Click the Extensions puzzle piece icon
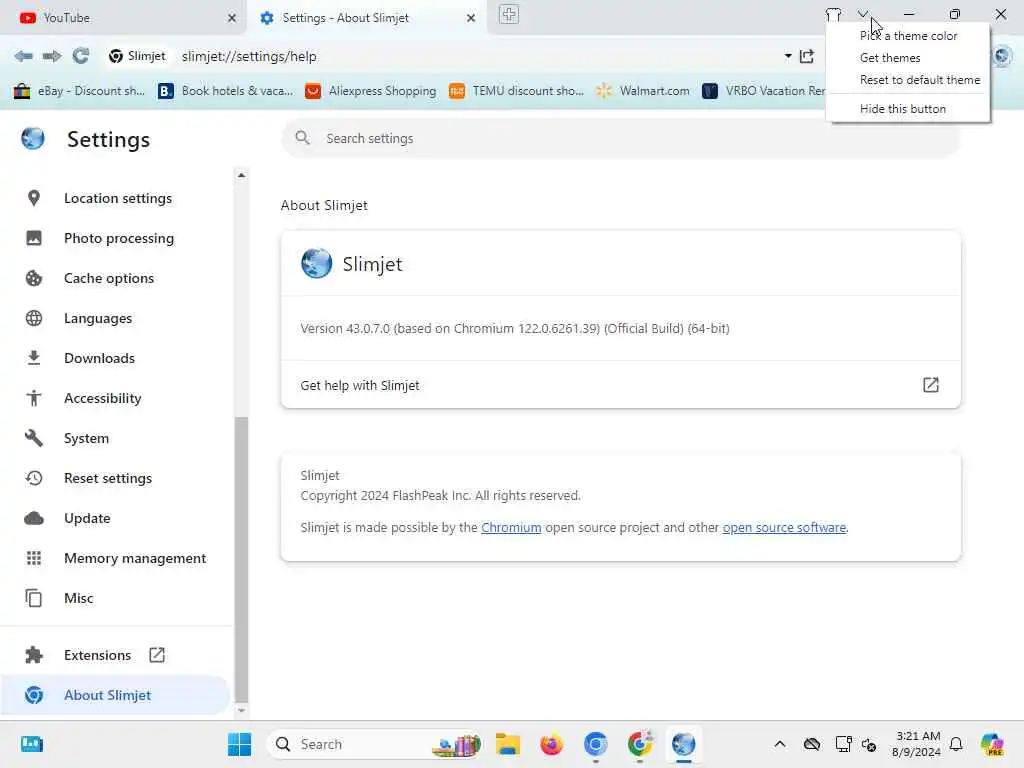Viewport: 1024px width, 768px height. tap(34, 655)
